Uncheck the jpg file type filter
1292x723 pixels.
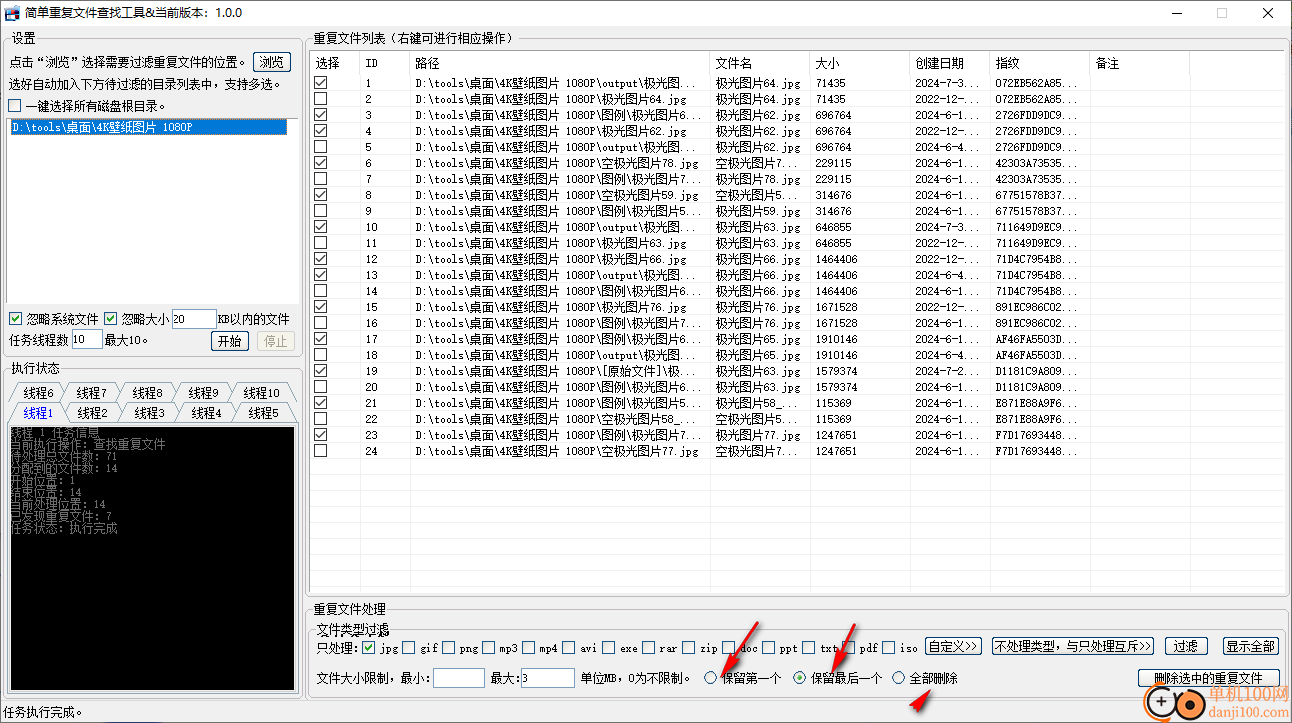pos(369,647)
